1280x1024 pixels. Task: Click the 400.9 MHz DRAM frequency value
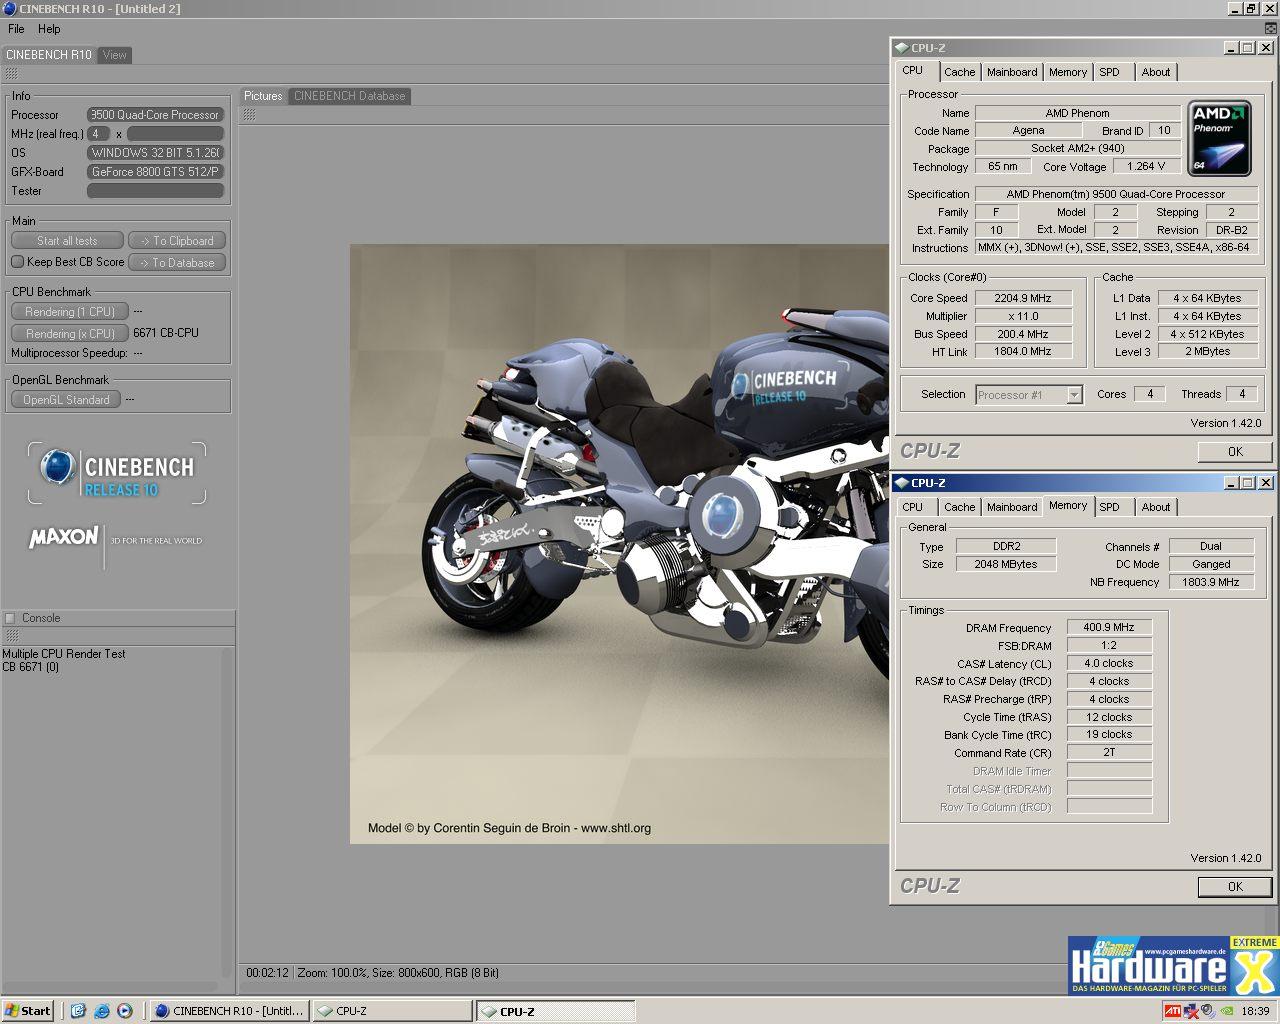[x=1109, y=627]
